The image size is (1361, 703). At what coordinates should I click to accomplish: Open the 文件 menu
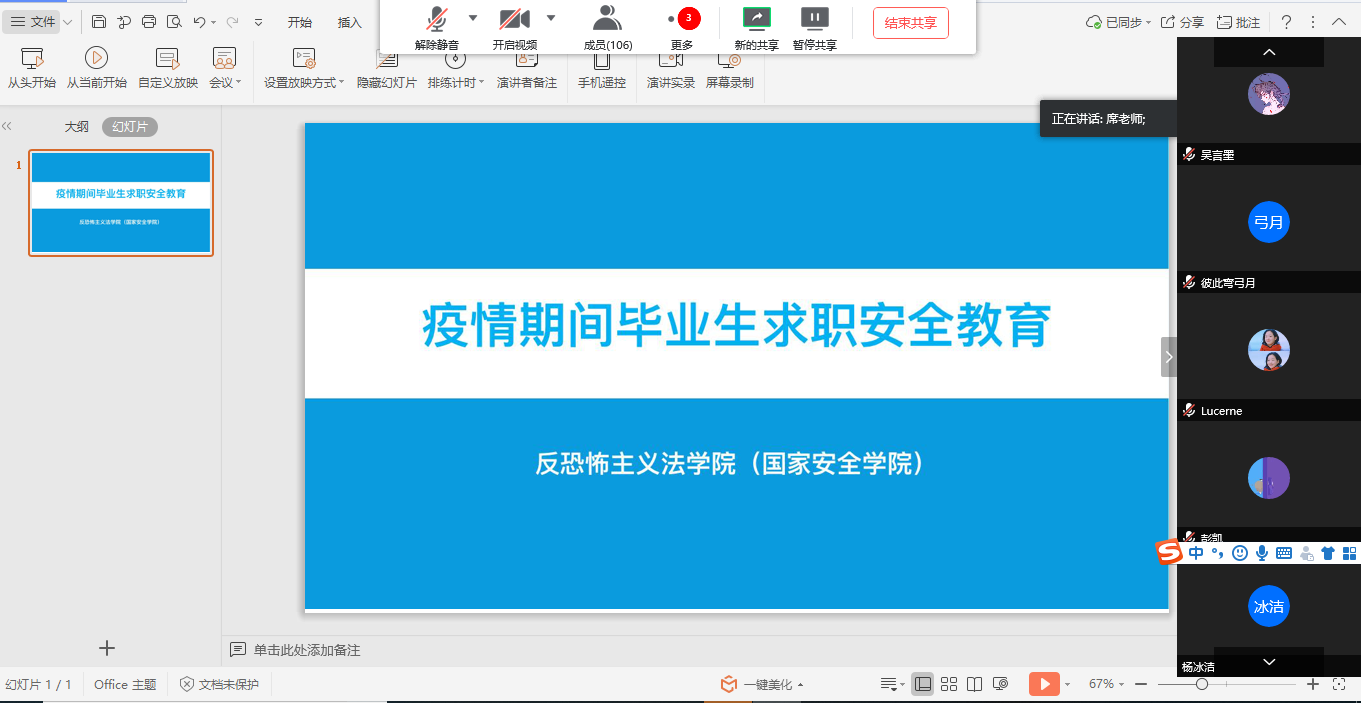33,22
